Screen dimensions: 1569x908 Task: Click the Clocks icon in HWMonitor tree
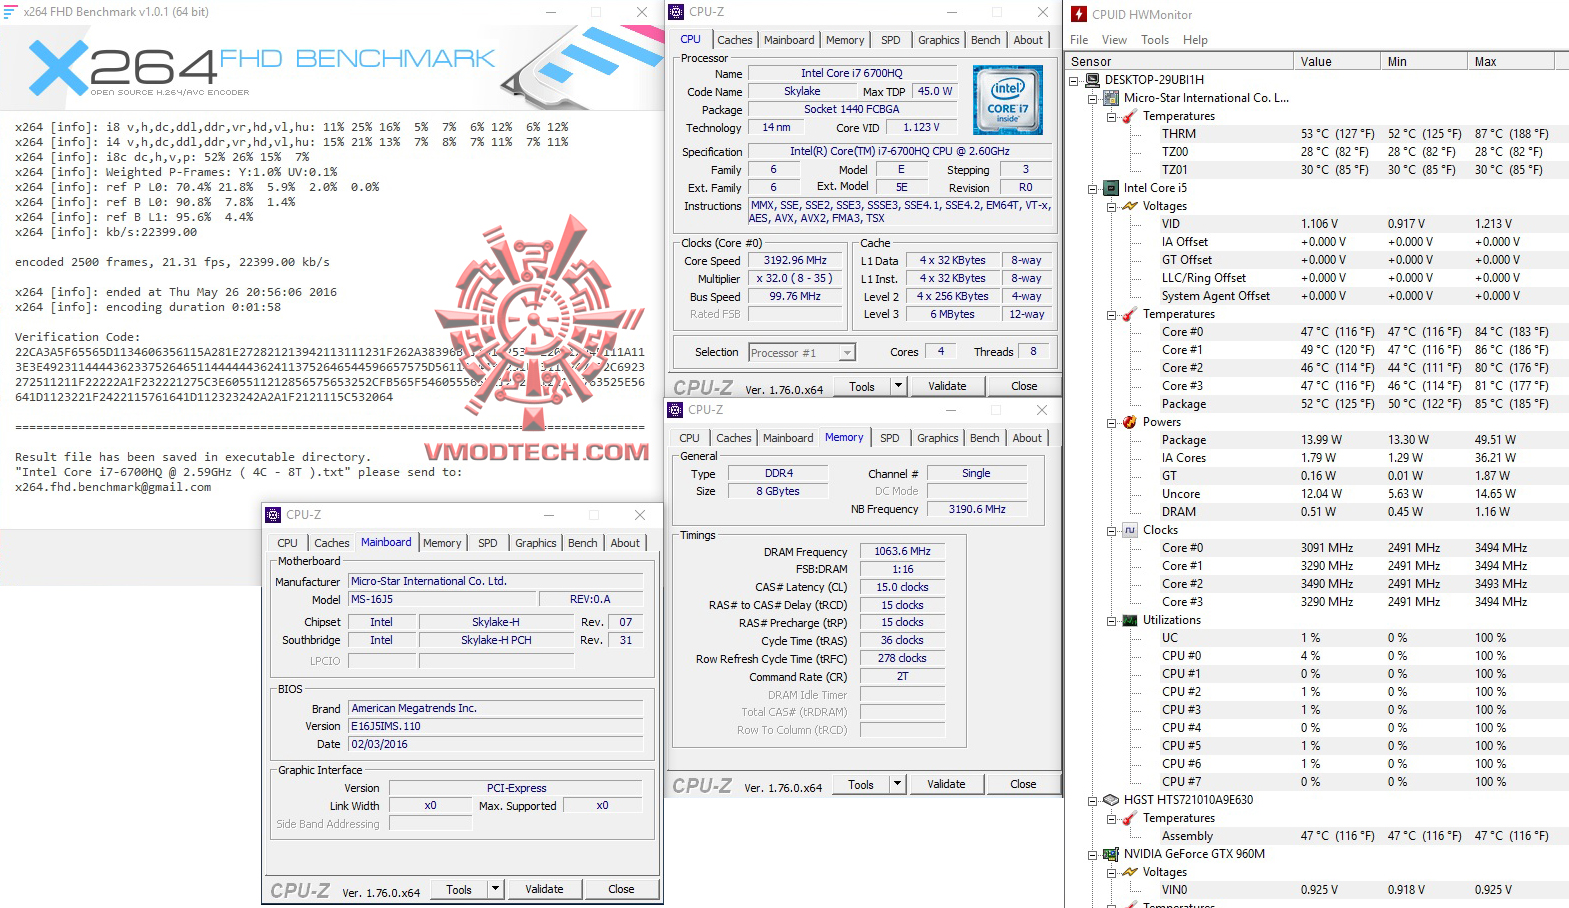(1129, 530)
